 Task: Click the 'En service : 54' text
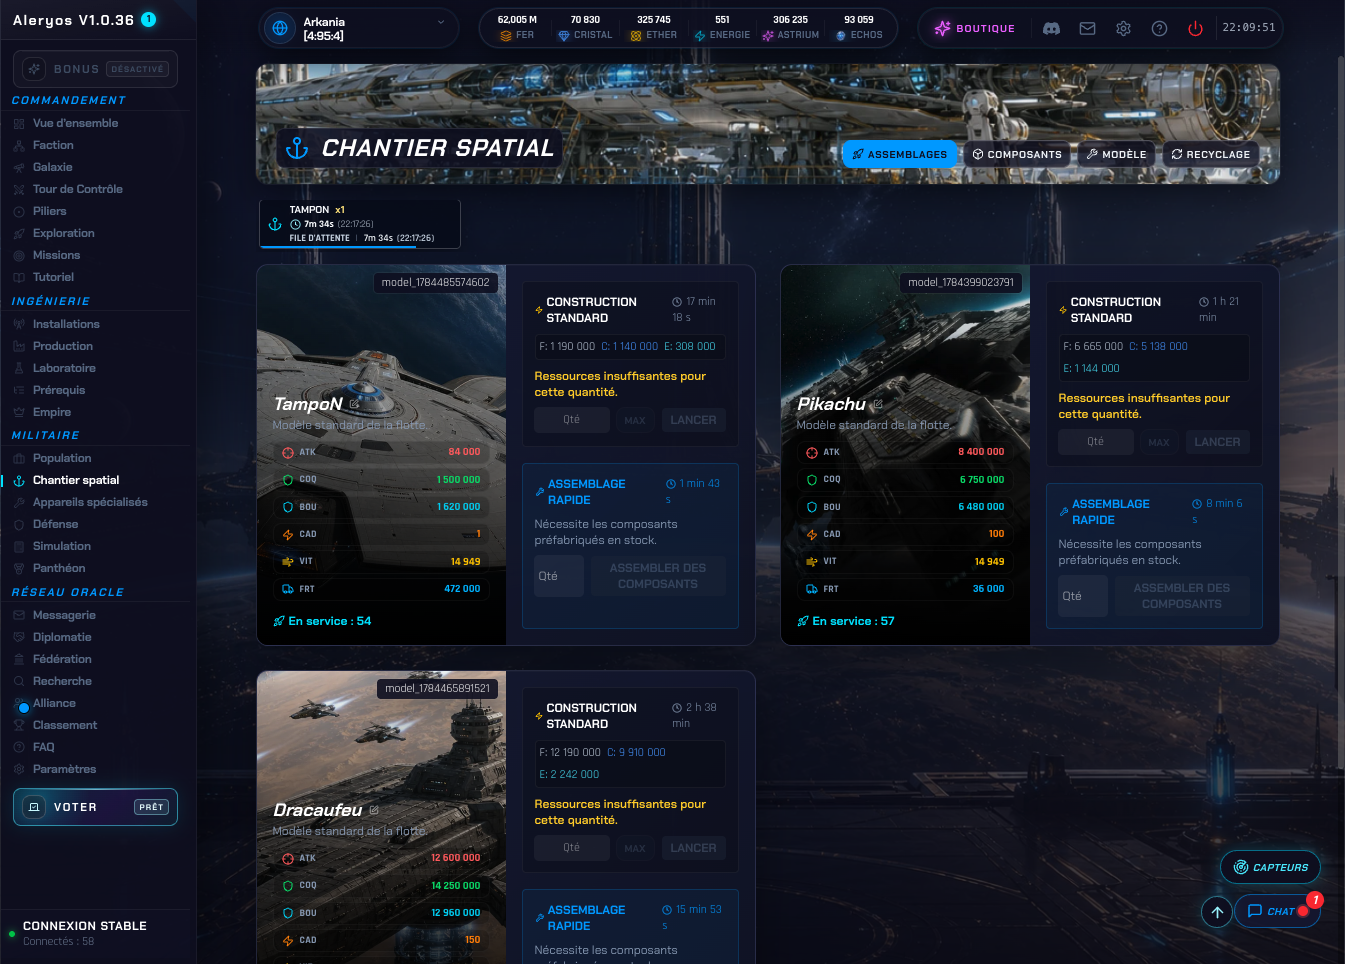tap(329, 621)
